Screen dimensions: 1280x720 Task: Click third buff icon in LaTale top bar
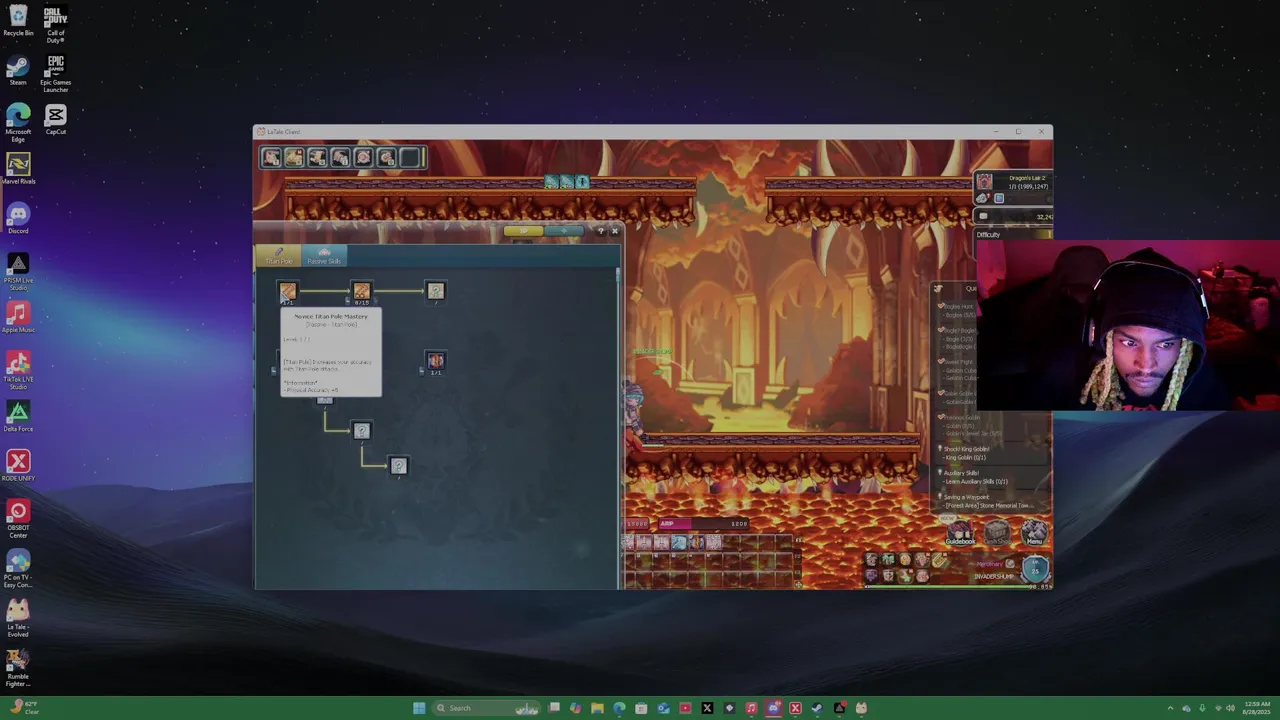click(317, 157)
